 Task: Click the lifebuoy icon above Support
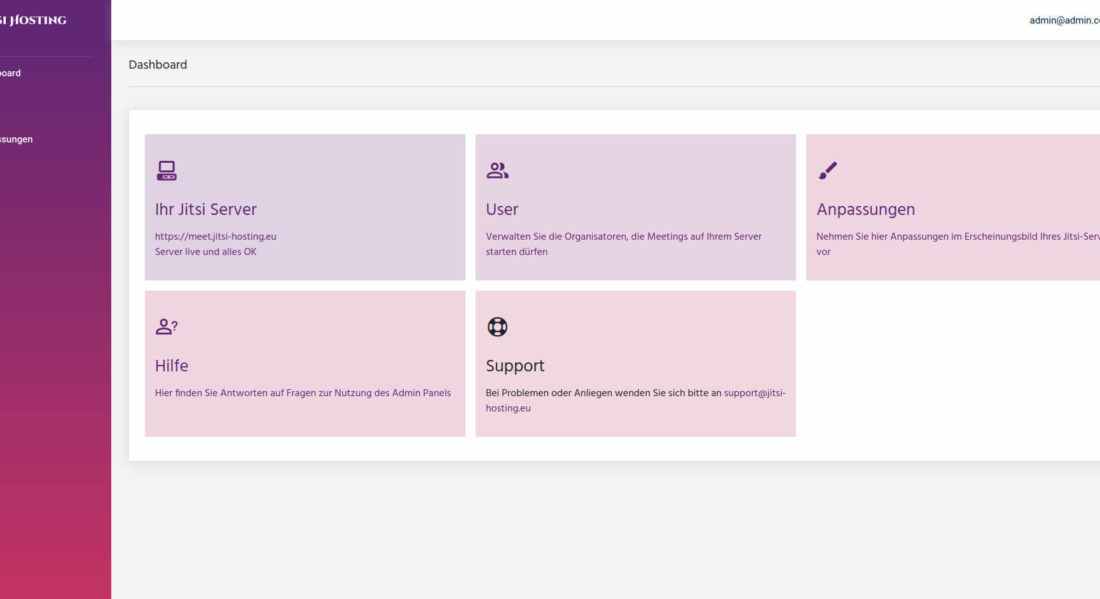pos(497,327)
